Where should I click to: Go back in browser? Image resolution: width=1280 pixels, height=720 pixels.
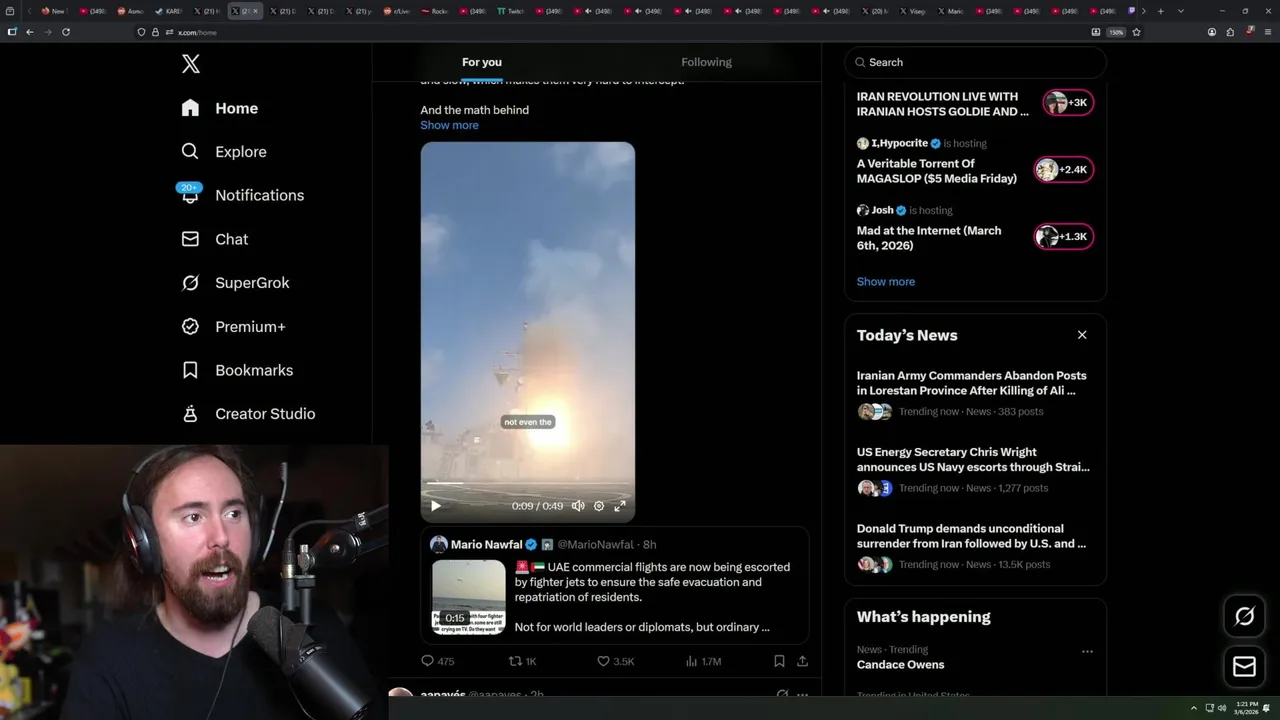point(30,32)
